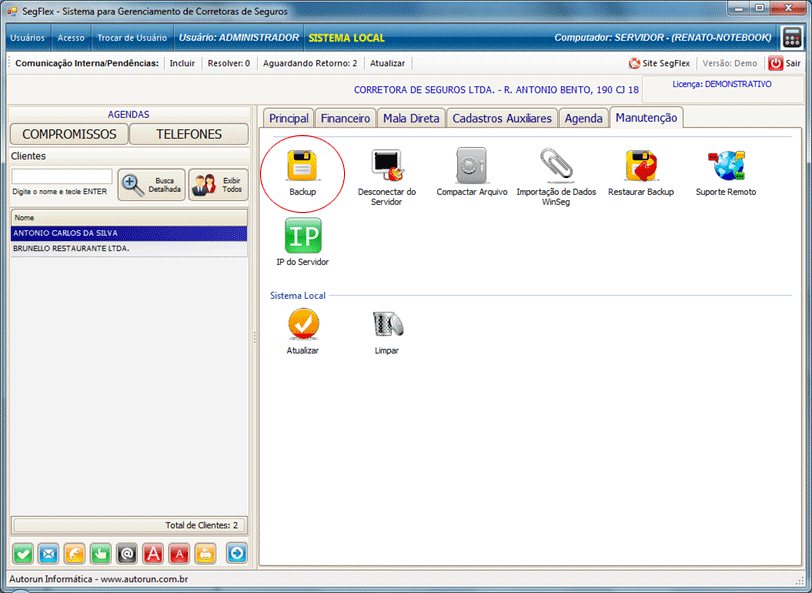
Task: Open the Restaurar Backup icon
Action: point(641,166)
